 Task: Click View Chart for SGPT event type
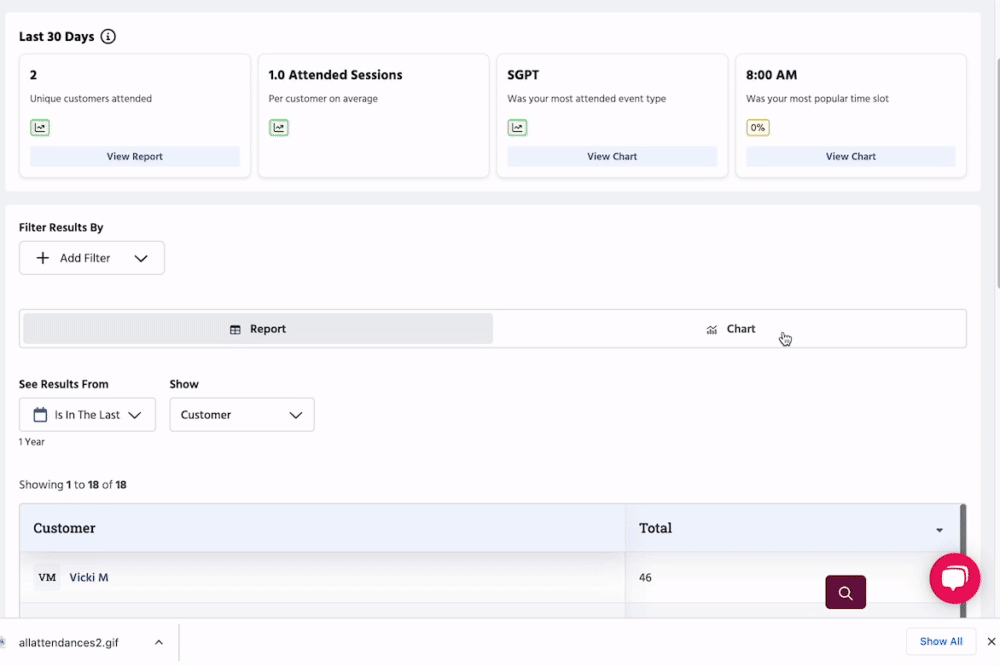pos(612,157)
